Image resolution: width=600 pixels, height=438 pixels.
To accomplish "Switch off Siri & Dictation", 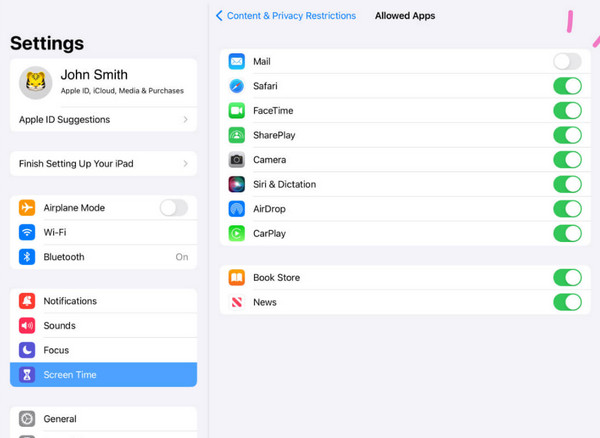I will (567, 184).
